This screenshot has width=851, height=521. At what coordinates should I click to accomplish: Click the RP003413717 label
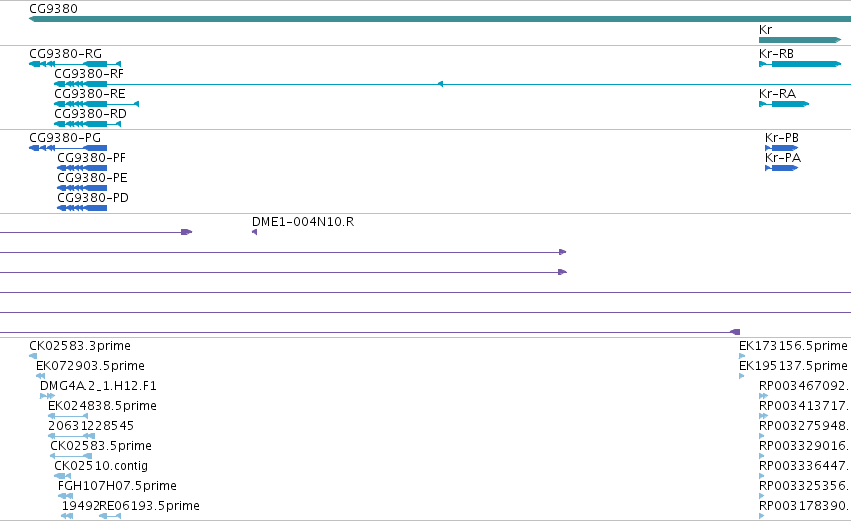(803, 406)
